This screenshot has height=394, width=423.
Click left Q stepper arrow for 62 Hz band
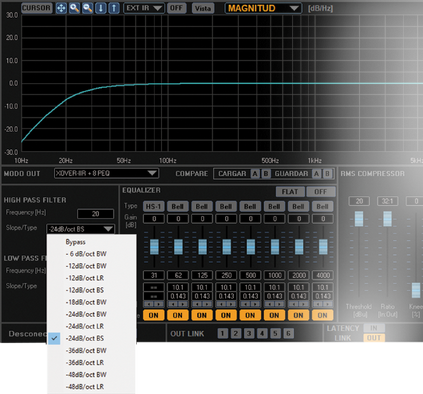pos(173,304)
